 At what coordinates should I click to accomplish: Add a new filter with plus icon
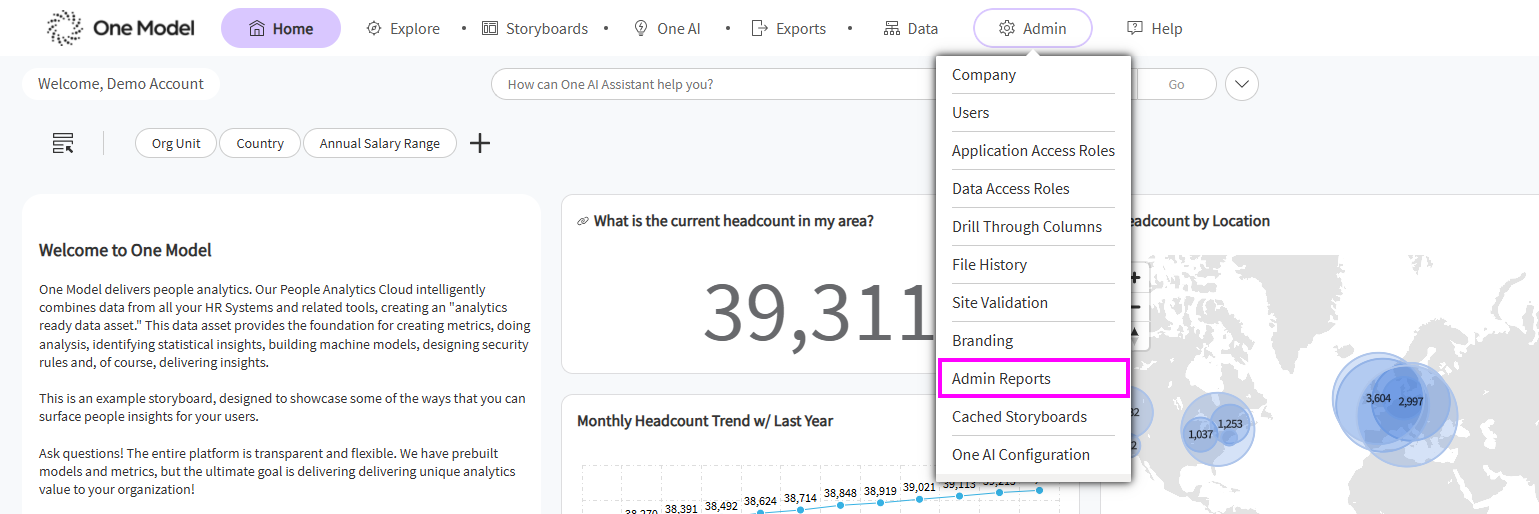pos(480,143)
